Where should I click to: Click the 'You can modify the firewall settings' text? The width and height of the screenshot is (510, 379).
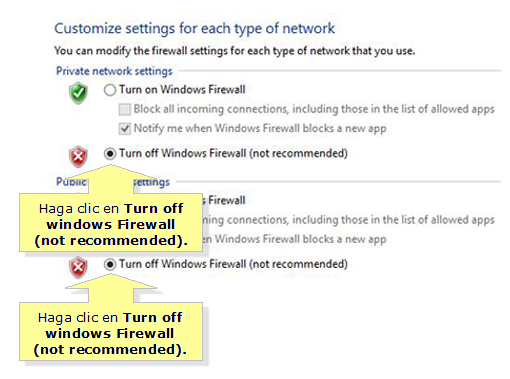pyautogui.click(x=235, y=51)
